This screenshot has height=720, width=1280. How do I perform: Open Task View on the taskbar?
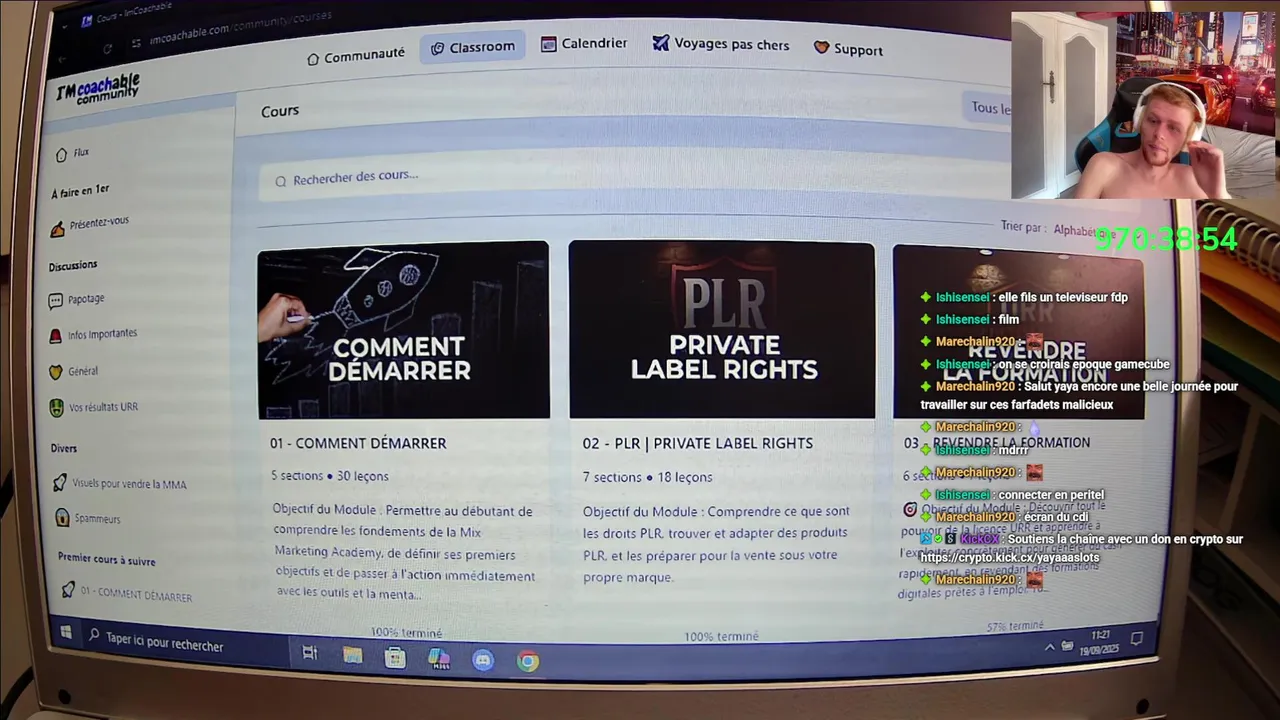pyautogui.click(x=309, y=653)
